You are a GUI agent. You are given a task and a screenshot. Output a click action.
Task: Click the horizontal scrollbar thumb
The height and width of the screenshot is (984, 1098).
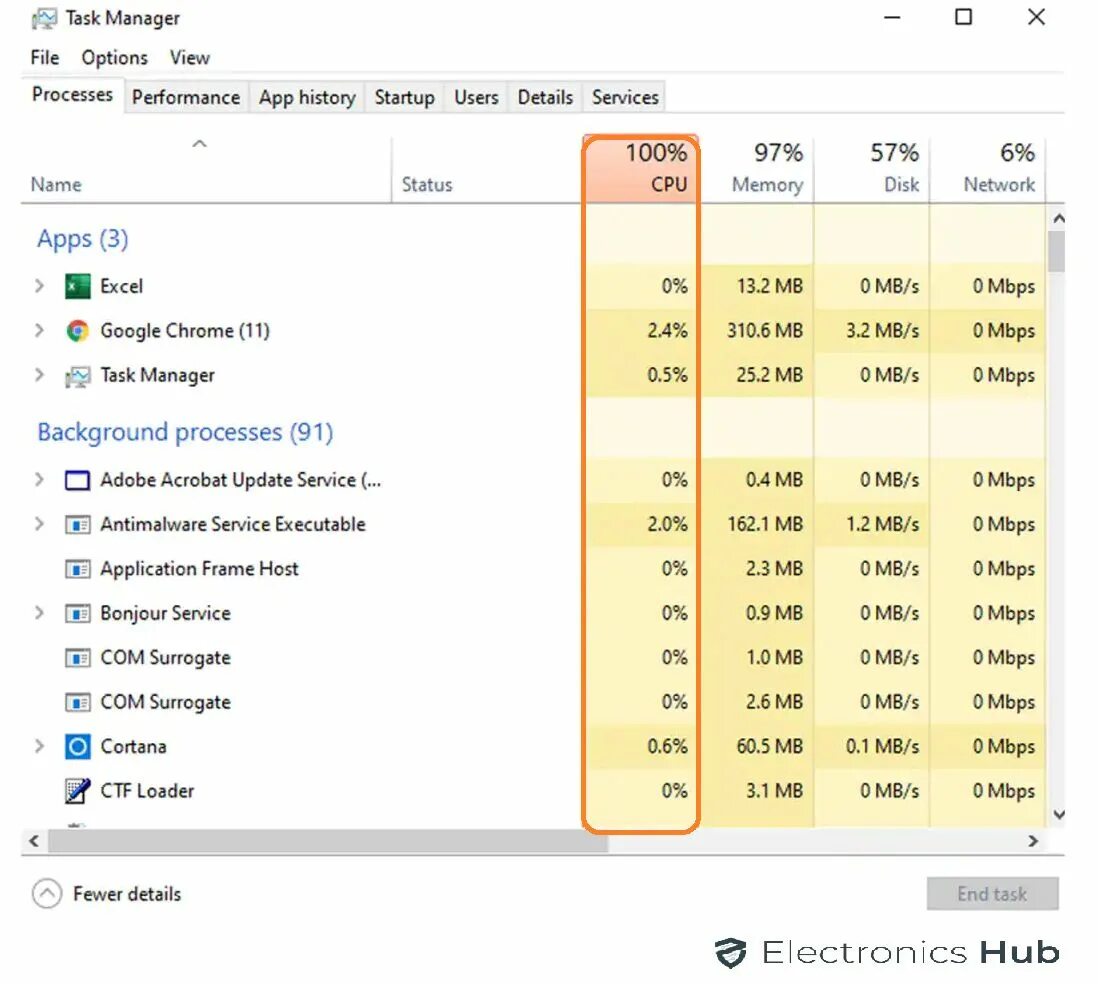pos(328,842)
